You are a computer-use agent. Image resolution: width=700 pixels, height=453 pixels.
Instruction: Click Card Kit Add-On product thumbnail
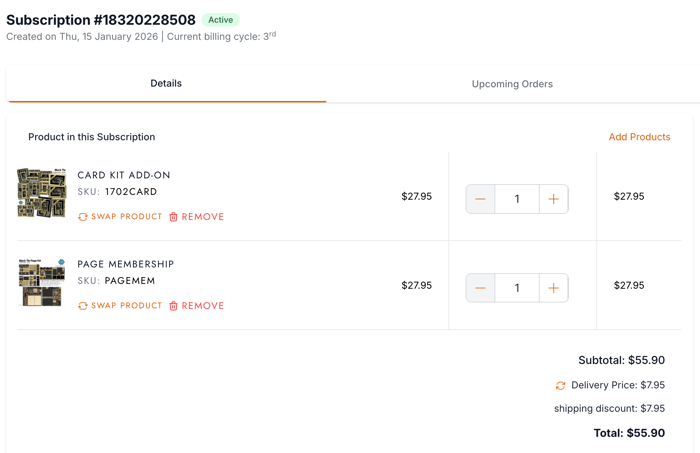tap(41, 193)
